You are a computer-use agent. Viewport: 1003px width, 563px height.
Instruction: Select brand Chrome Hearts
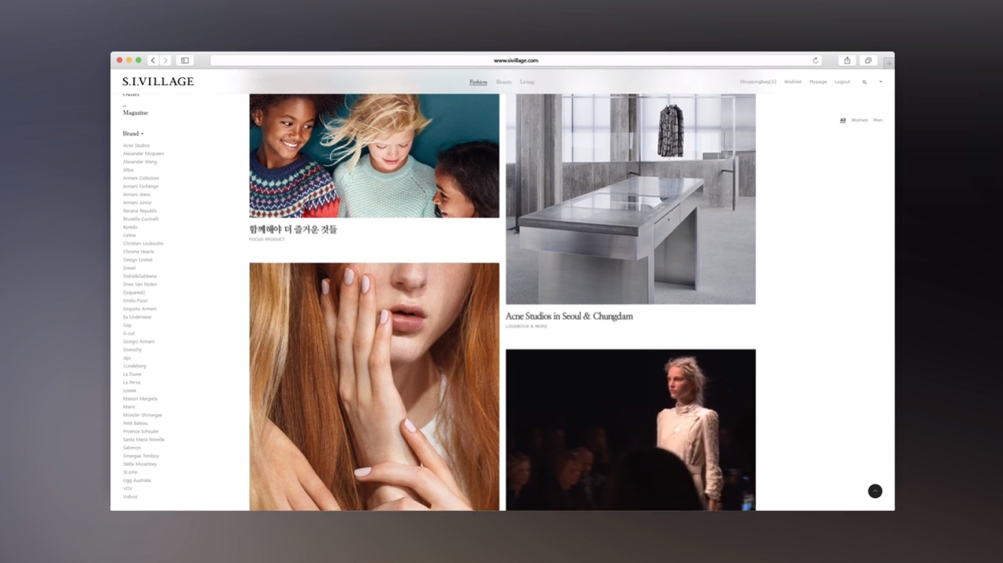138,251
